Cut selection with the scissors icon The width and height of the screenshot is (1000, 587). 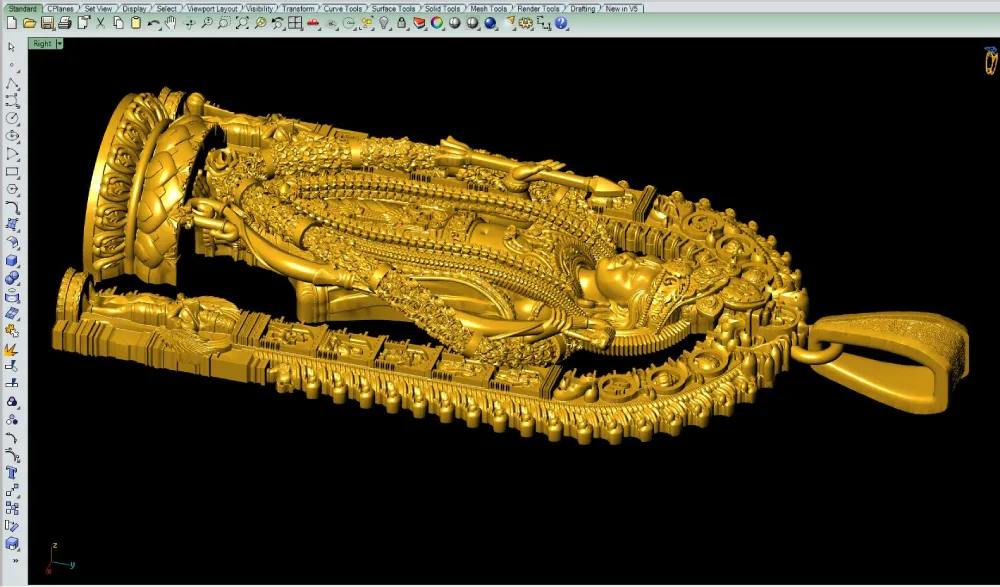tap(101, 23)
